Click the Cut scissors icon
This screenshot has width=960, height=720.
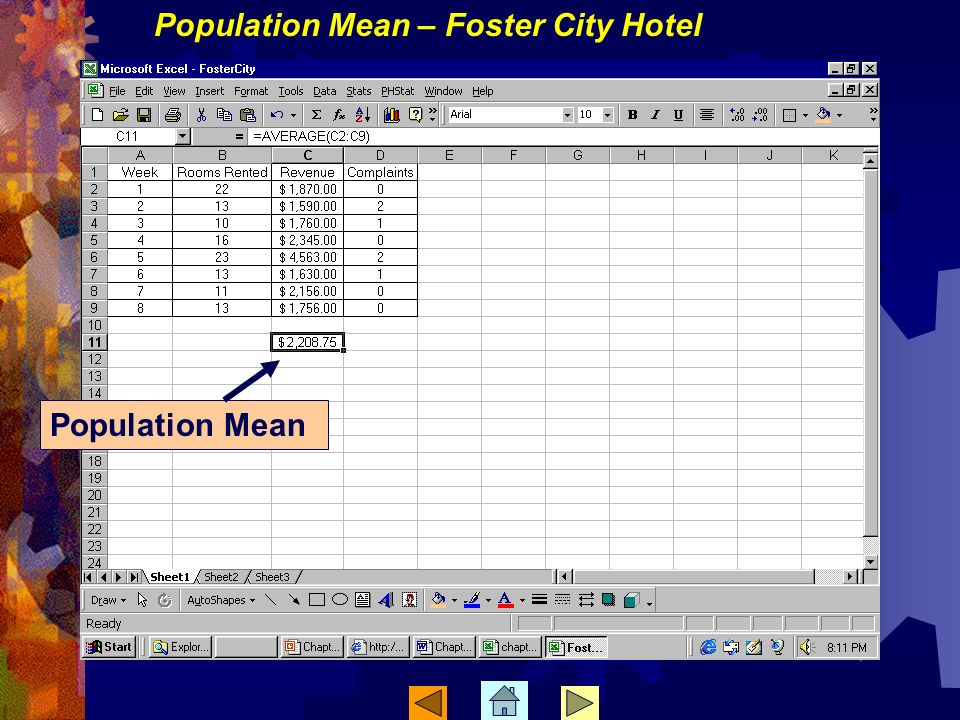tap(201, 114)
